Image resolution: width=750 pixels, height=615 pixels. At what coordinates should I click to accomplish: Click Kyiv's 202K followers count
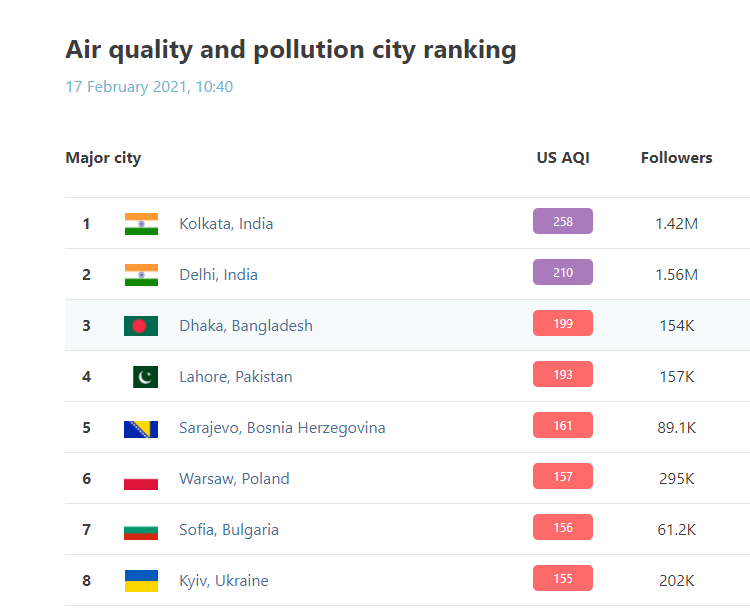click(x=677, y=581)
